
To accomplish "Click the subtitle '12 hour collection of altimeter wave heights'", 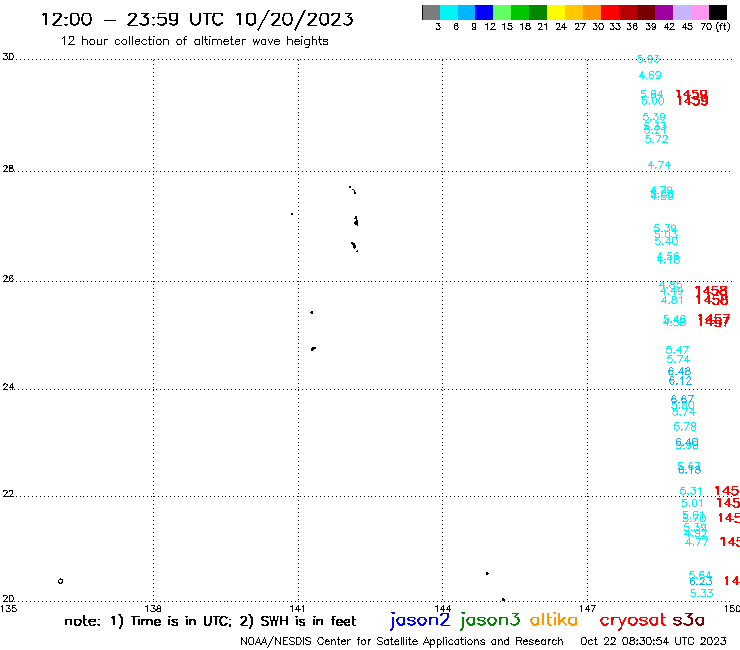I will coord(194,41).
